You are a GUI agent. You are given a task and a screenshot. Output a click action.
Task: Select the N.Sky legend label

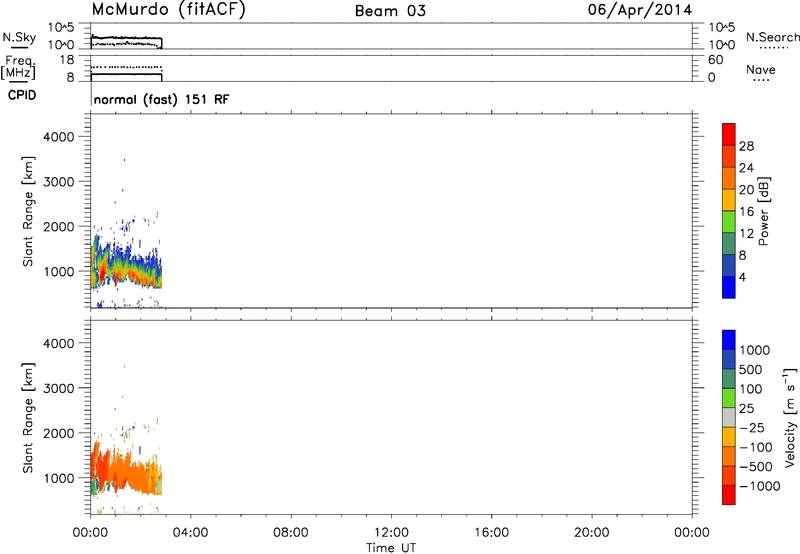point(19,37)
